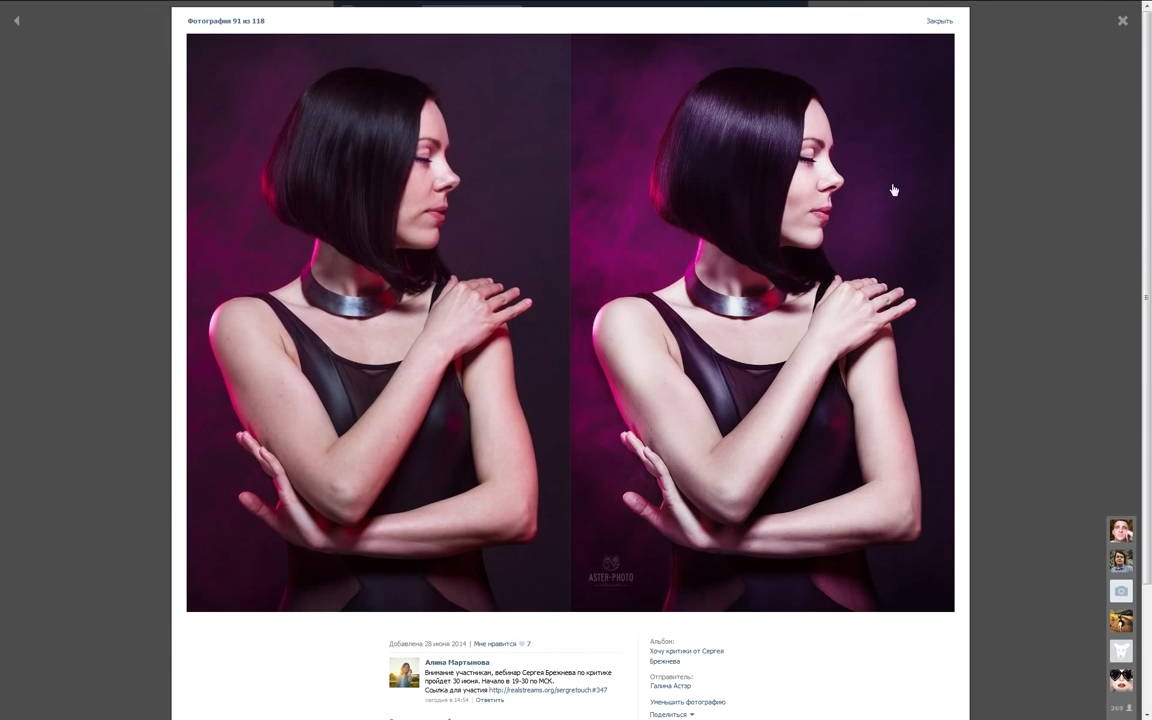This screenshot has height=720, width=1152.
Task: Click Уменьшить фотографию to shrink the photo
Action: point(687,702)
